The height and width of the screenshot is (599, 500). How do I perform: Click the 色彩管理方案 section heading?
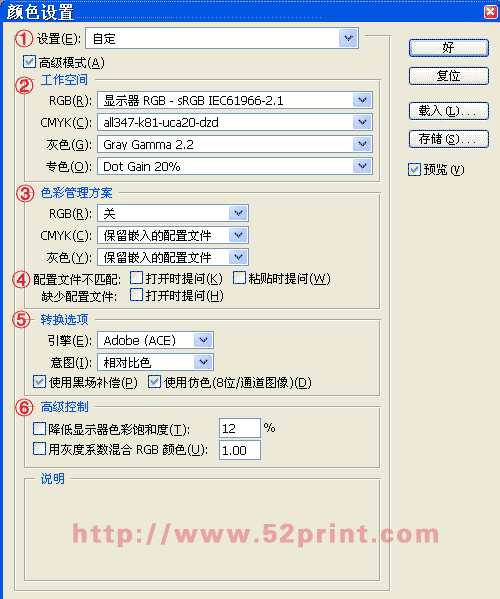(76, 193)
